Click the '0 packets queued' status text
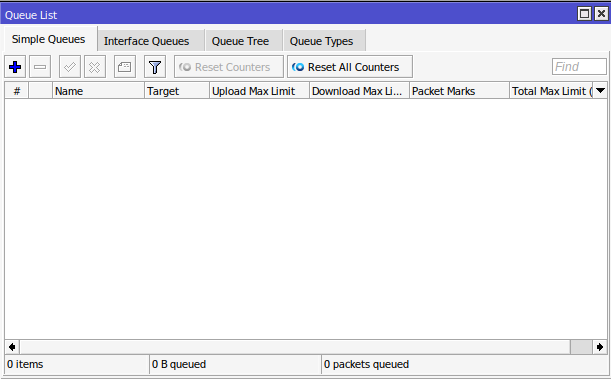 (x=366, y=364)
